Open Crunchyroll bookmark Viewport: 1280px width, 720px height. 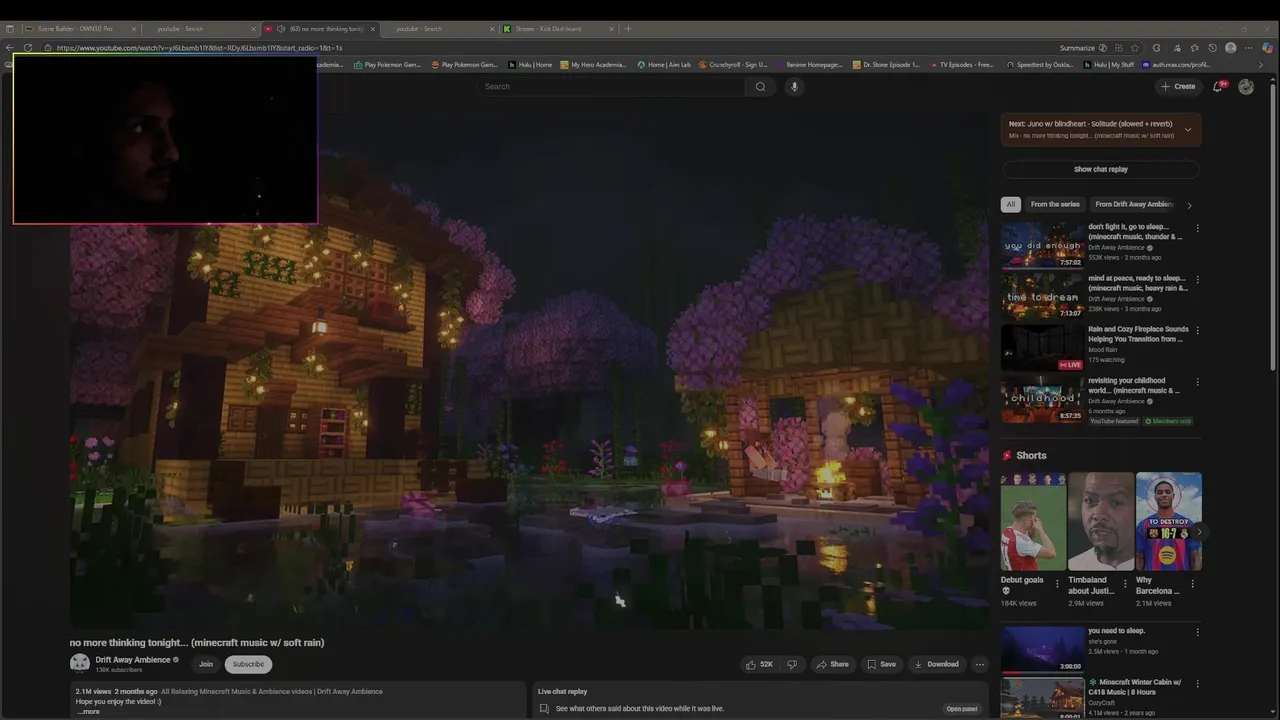click(x=733, y=65)
